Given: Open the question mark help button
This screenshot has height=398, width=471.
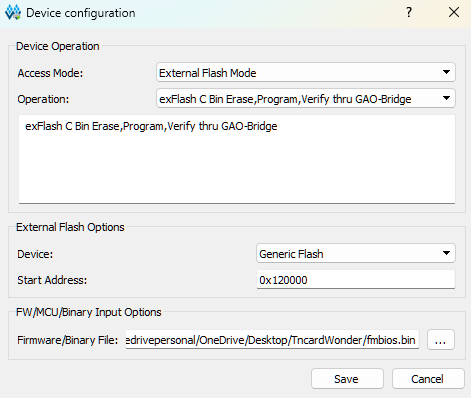Looking at the screenshot, I should tap(409, 13).
